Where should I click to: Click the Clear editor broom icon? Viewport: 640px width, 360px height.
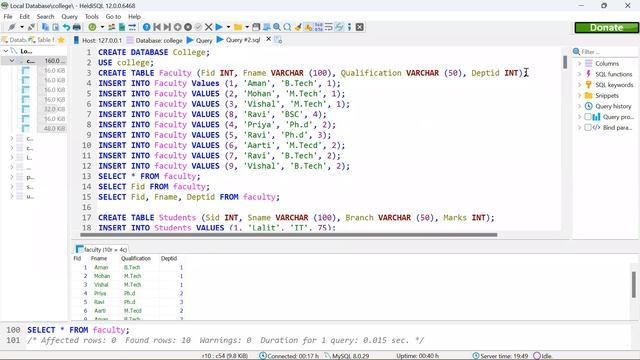click(298, 27)
